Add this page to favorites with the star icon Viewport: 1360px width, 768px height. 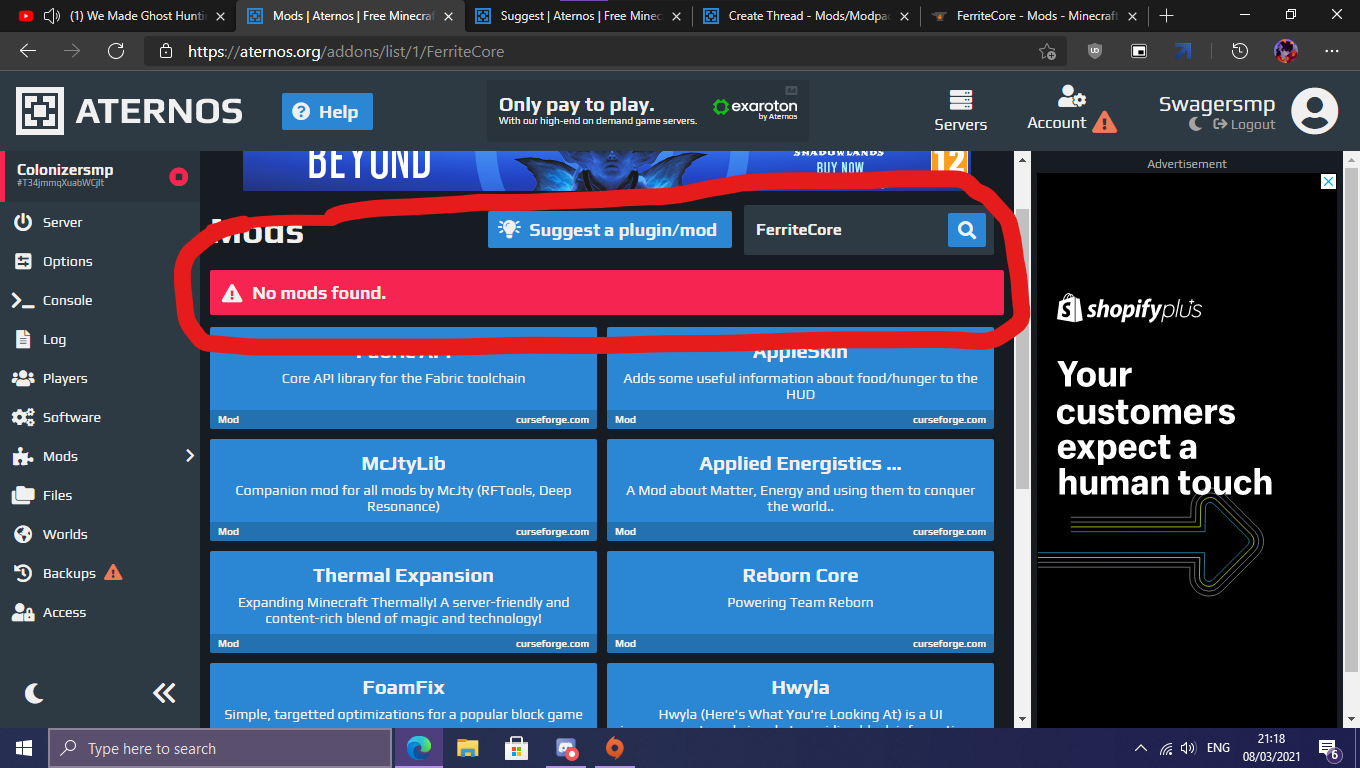point(1047,51)
